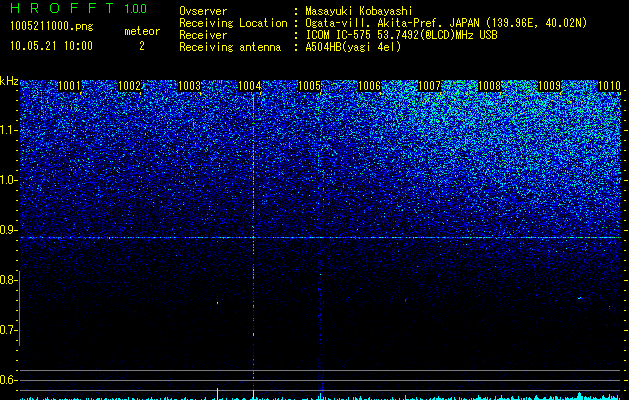Click observer name Masayuki Kobayashi

(359, 11)
